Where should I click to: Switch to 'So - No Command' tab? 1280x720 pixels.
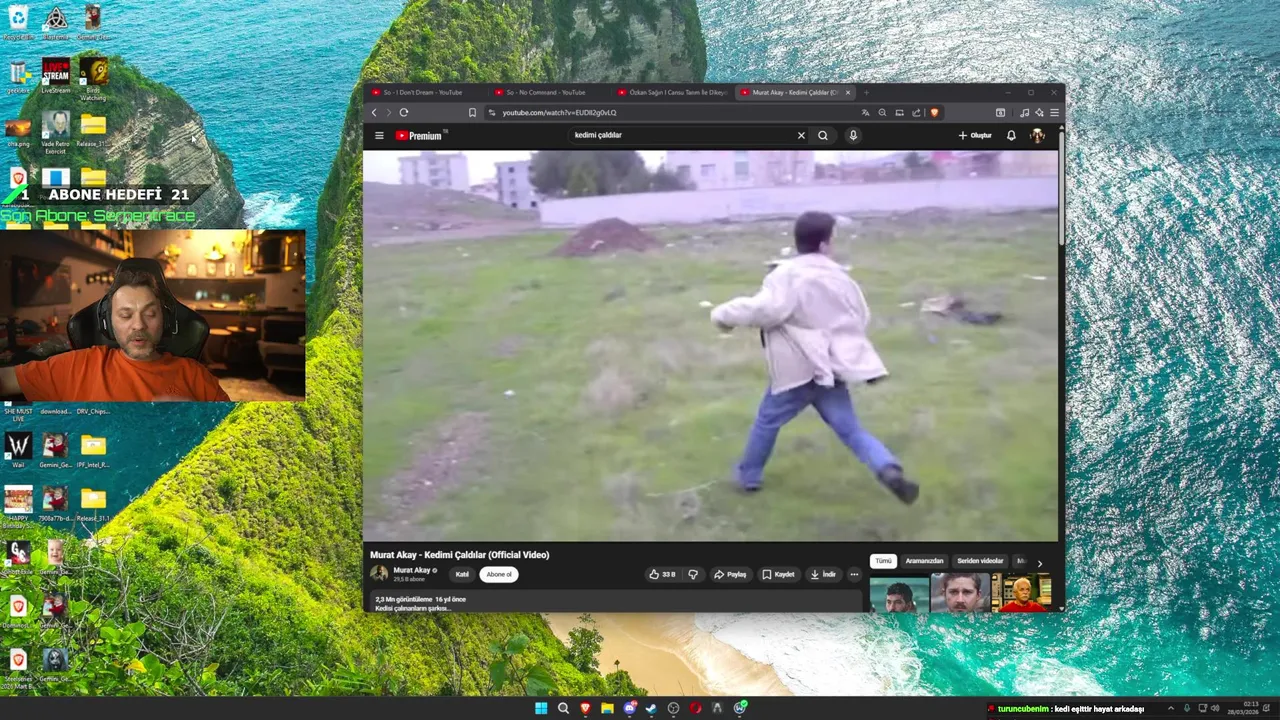click(x=546, y=92)
